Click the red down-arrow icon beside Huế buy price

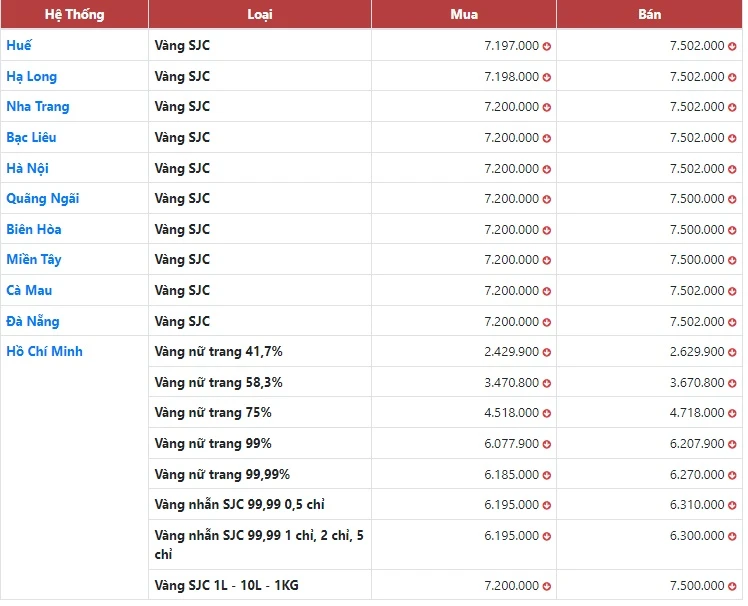click(x=547, y=46)
